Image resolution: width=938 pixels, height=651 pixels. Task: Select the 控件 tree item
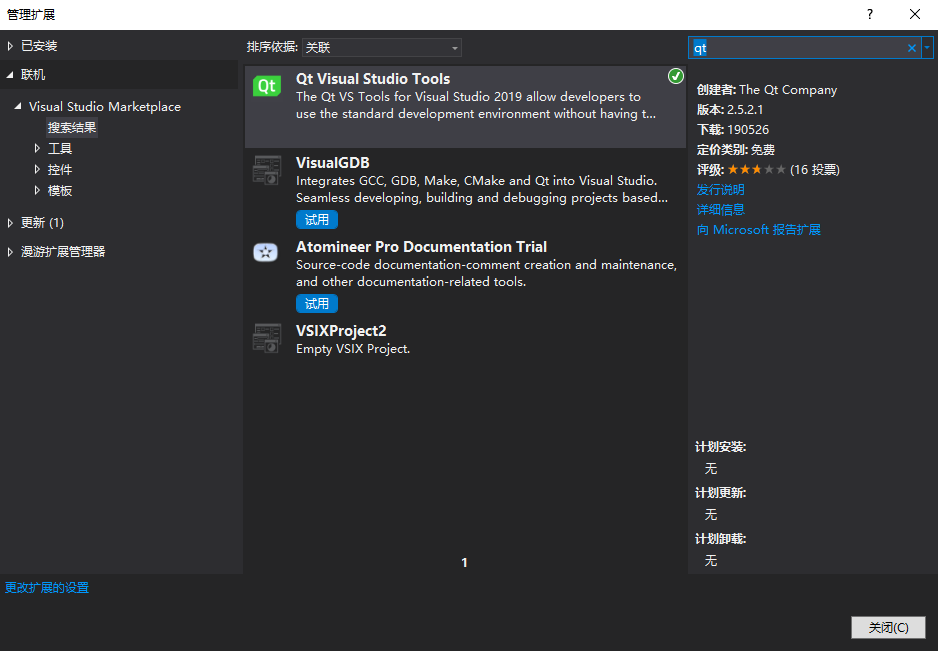(60, 170)
